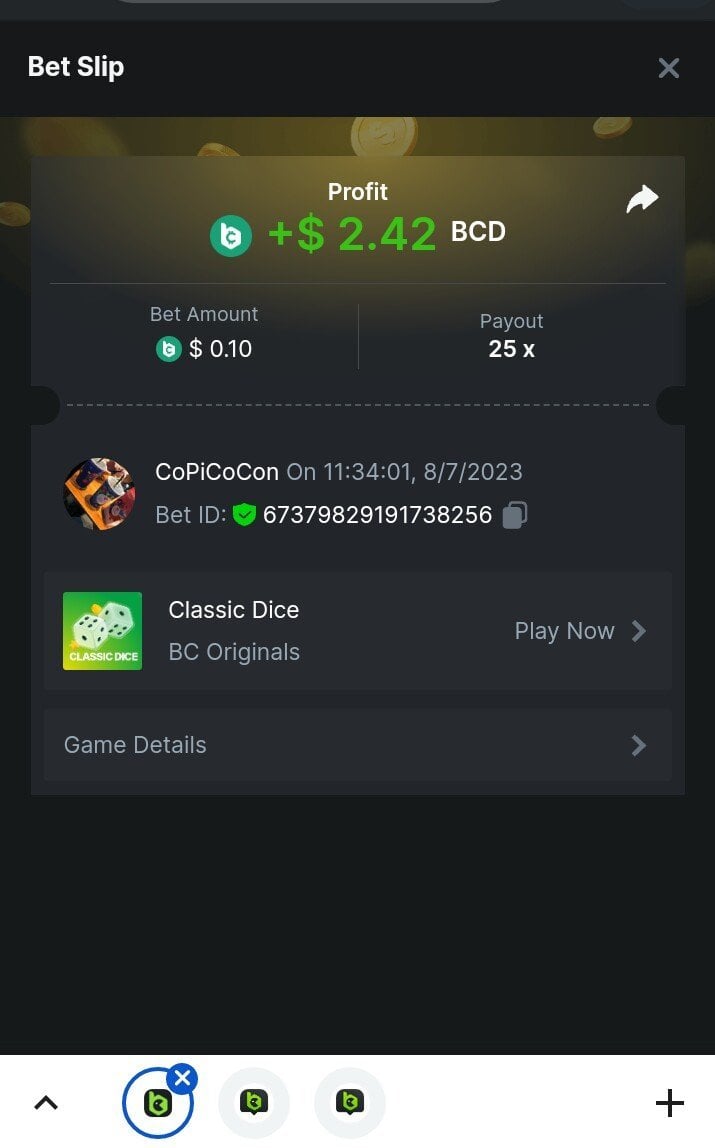The image size is (715, 1148).
Task: Open a new browser tab with plus
Action: click(x=670, y=1103)
